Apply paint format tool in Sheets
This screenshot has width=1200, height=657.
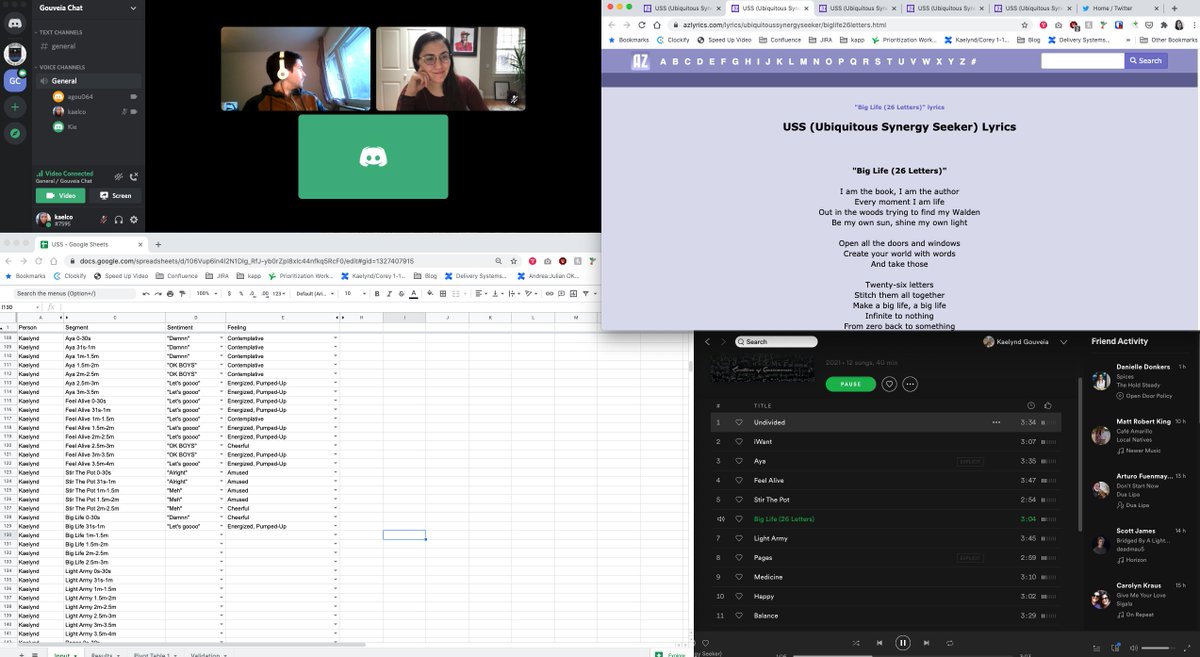[182, 293]
